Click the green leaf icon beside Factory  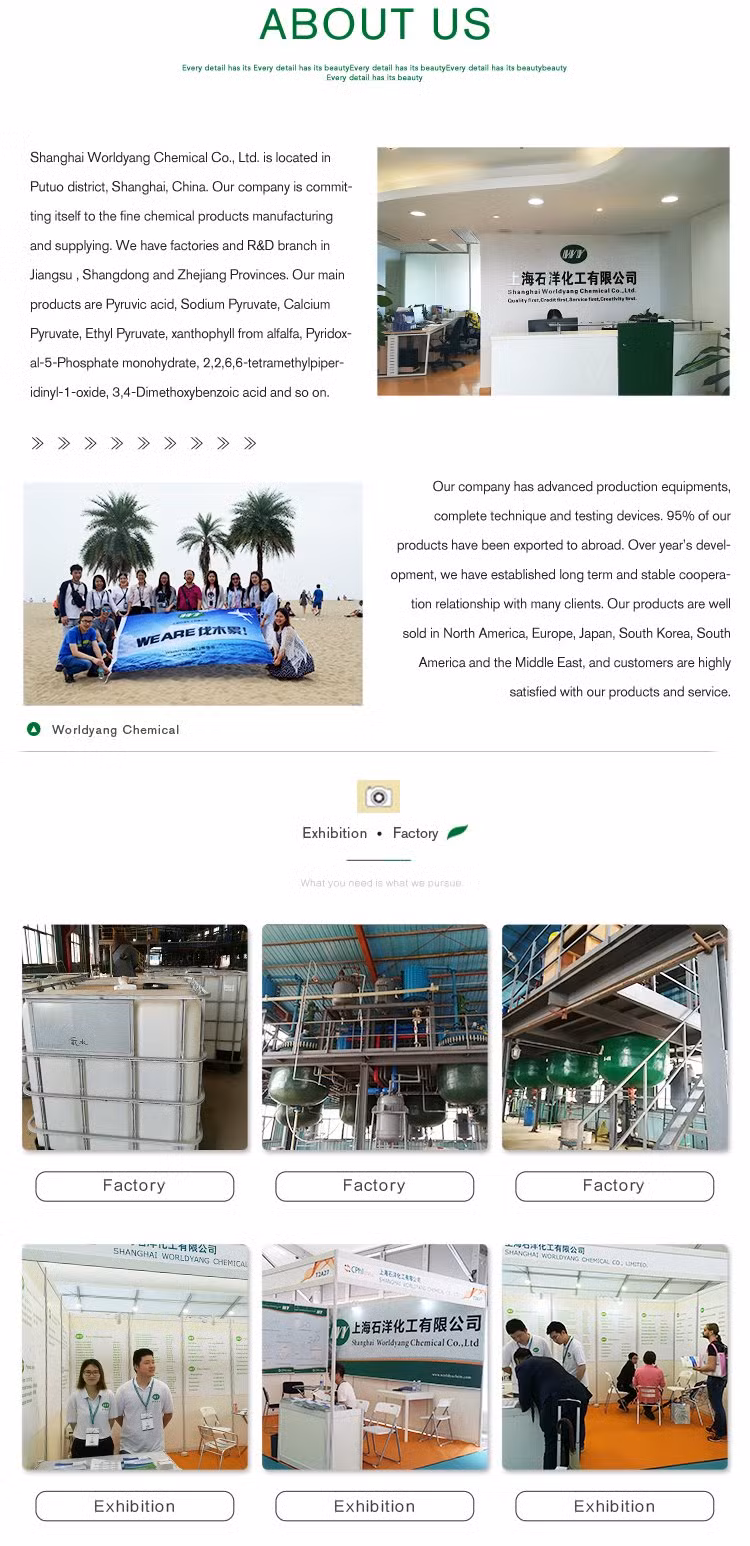click(x=458, y=832)
